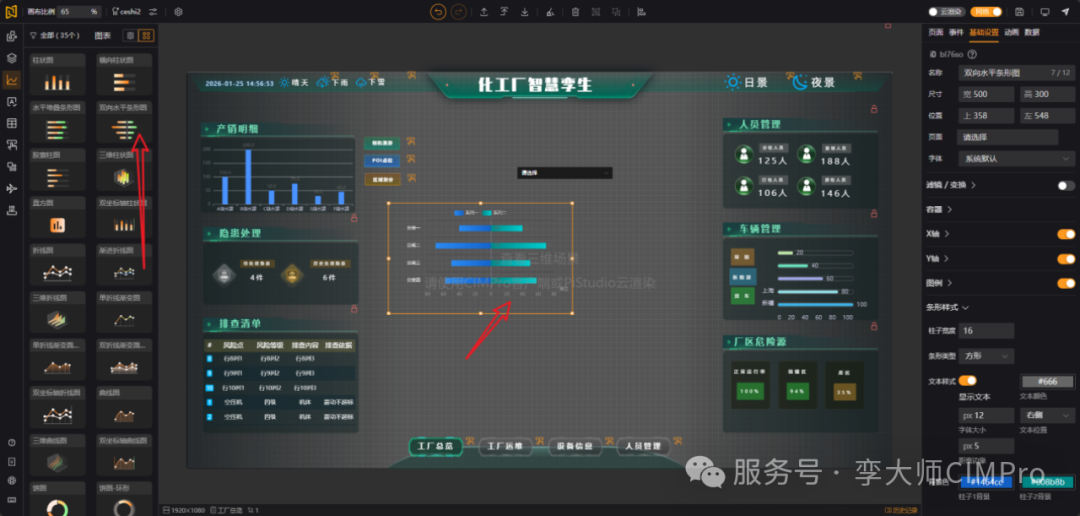Click the 日景 day scene button
1080x516 pixels.
746,83
